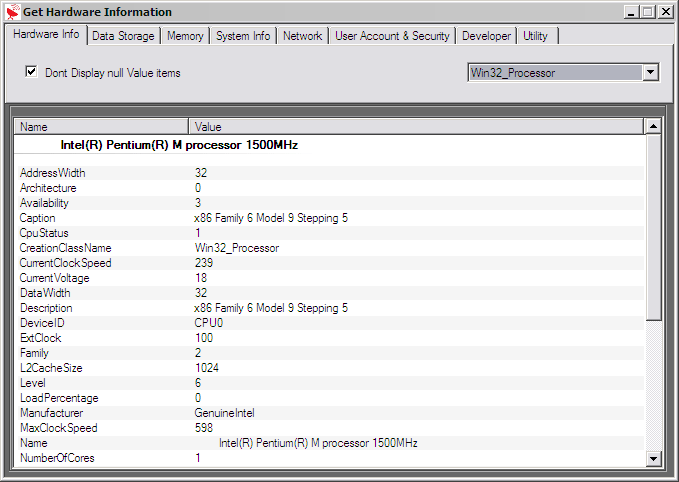Select the LoadPercentage row
Viewport: 679px width, 482px height.
point(329,398)
